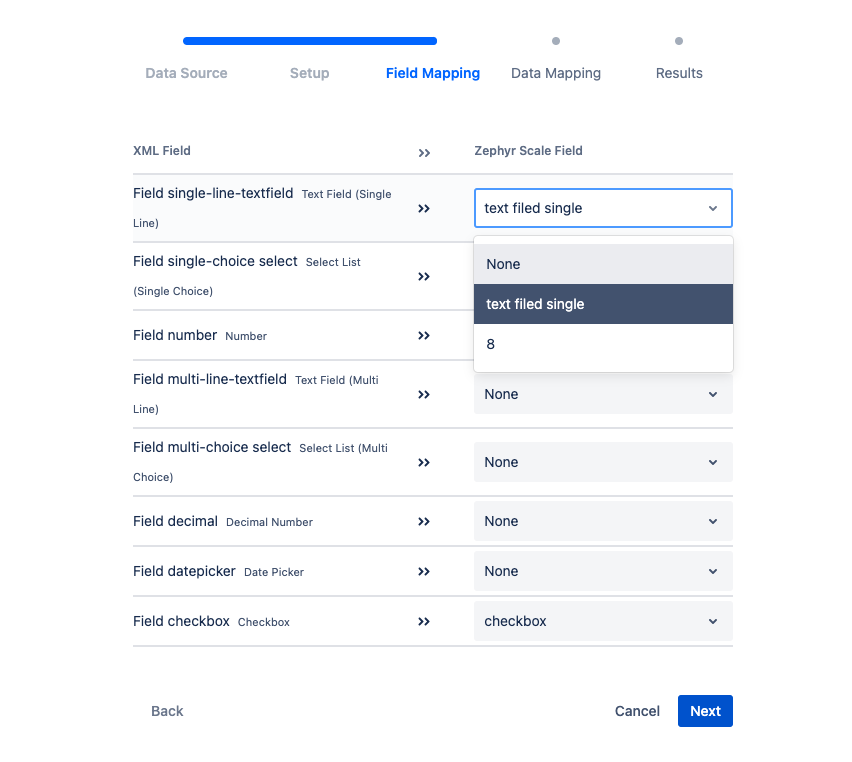Go to the Data Mapping step
The height and width of the screenshot is (762, 852).
tap(555, 73)
